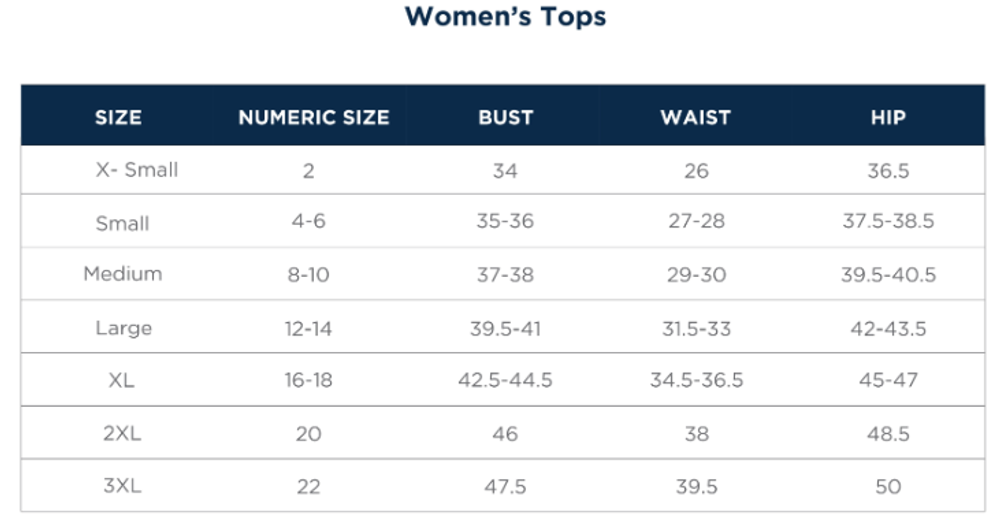Click the hip value 37.5-38.5
Viewport: 1000px width, 524px height.
click(x=888, y=222)
